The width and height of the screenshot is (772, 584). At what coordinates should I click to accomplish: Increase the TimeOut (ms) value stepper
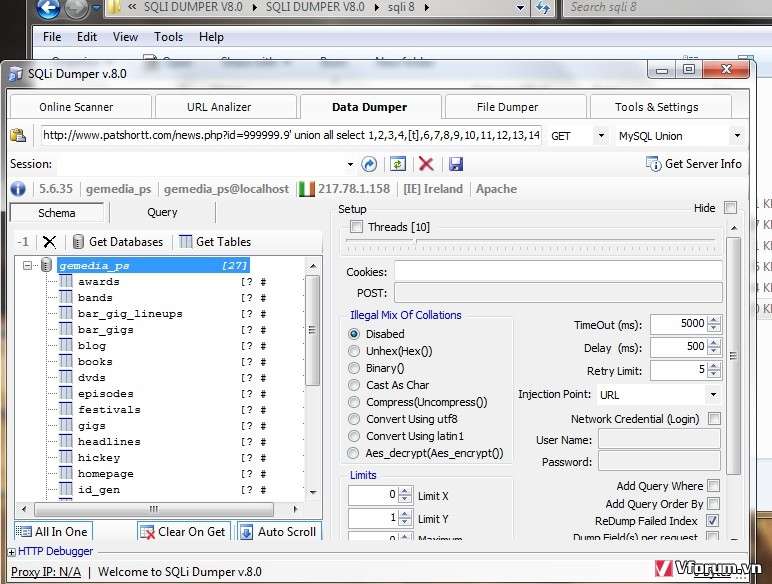pos(714,321)
